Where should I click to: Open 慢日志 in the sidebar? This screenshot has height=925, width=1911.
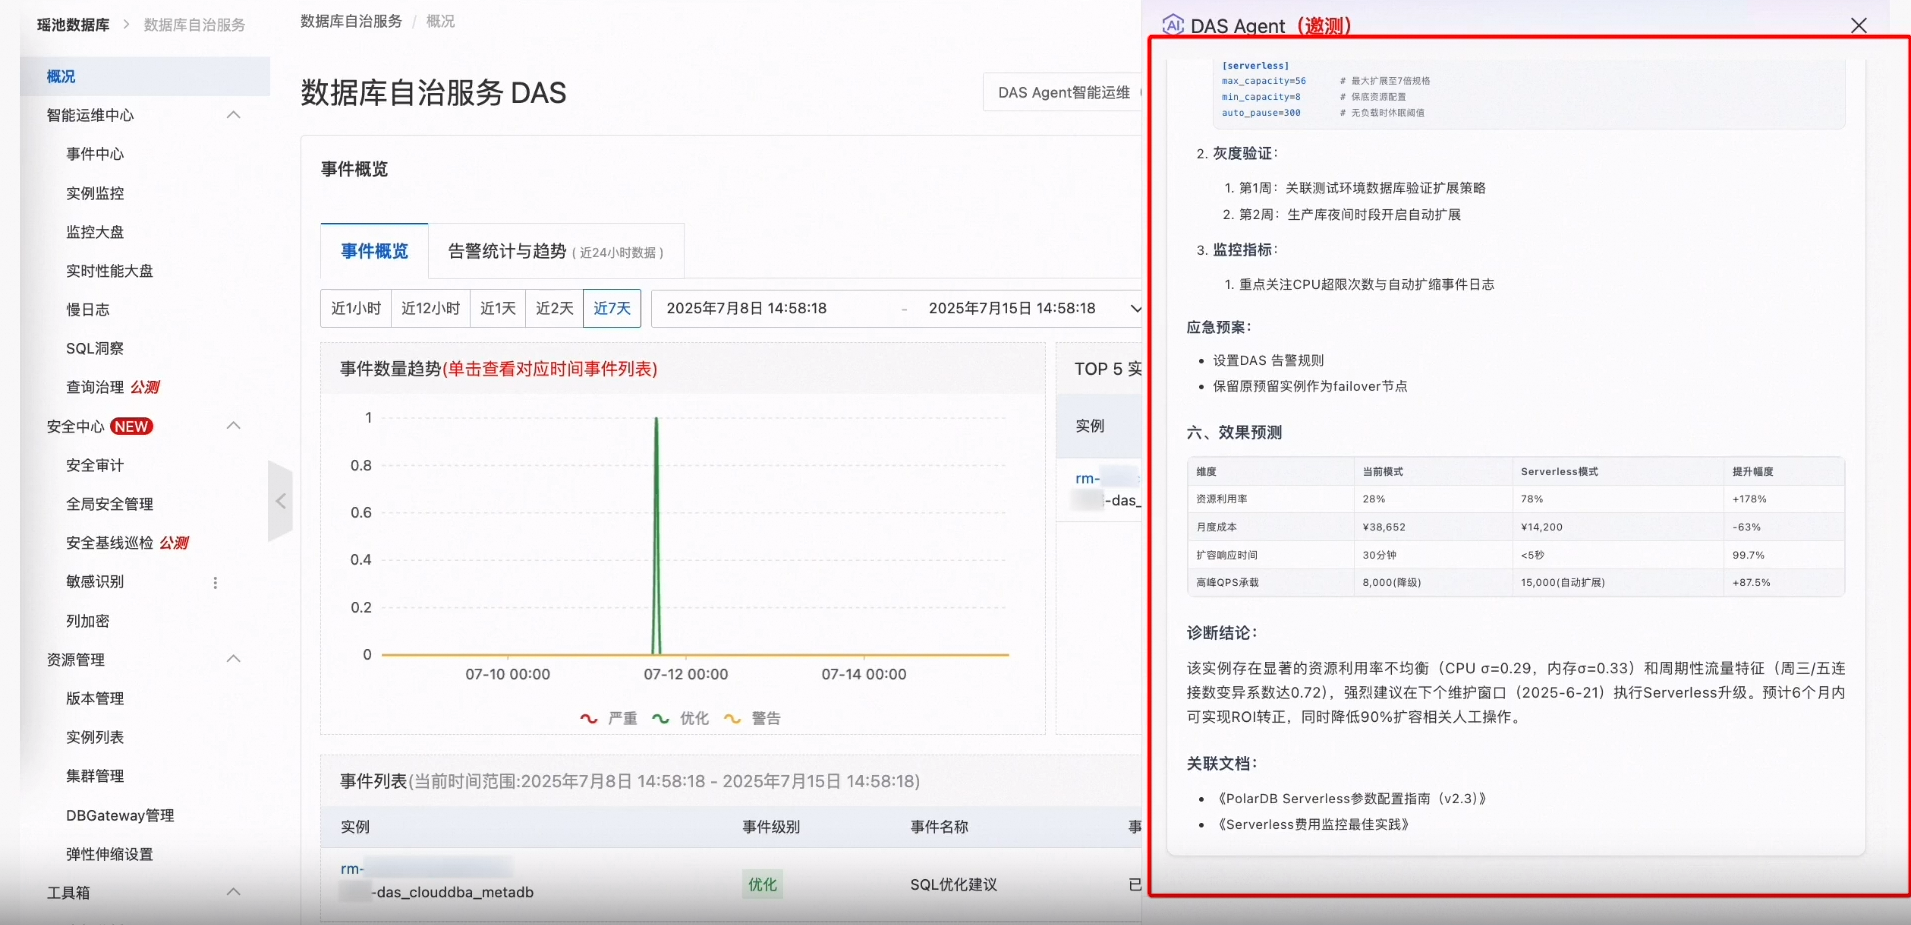click(88, 310)
